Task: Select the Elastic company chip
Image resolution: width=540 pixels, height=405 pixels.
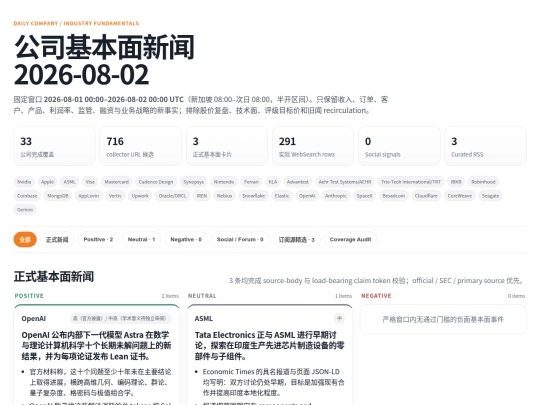Action: point(282,196)
